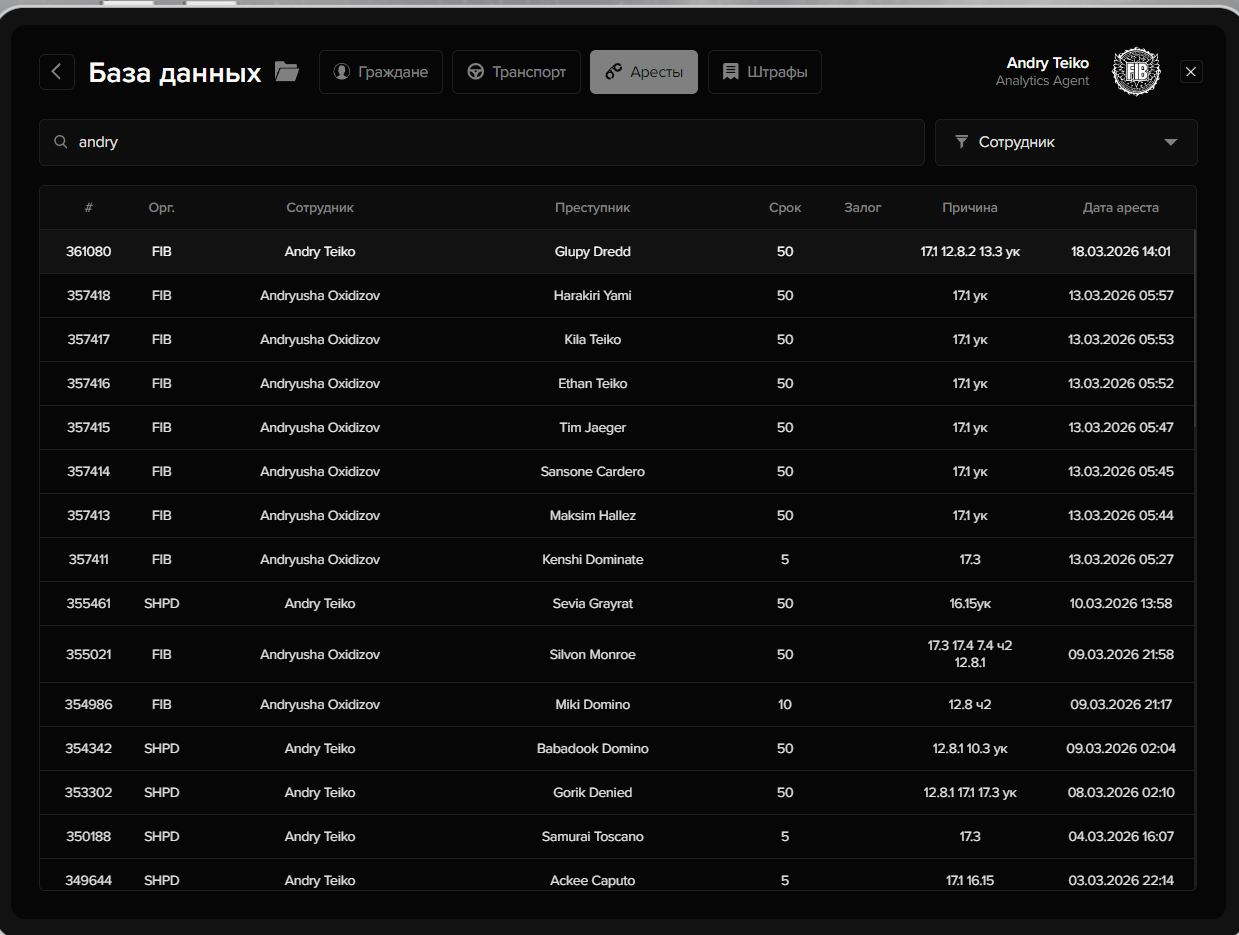The width and height of the screenshot is (1239, 935).
Task: Click the Дата ареста column header
Action: coord(1120,208)
